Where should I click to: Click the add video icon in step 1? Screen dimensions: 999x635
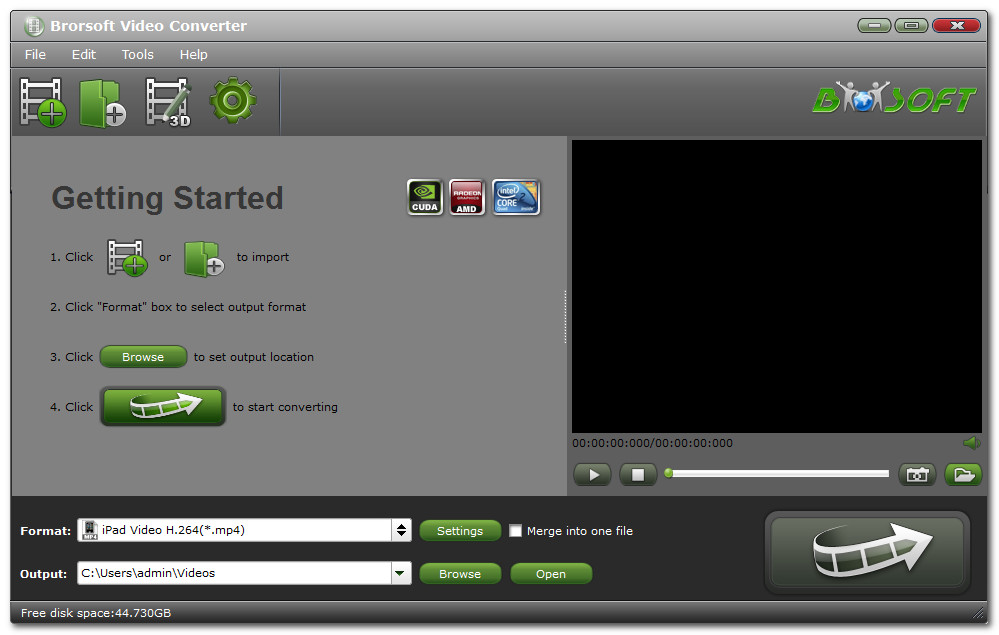point(127,257)
